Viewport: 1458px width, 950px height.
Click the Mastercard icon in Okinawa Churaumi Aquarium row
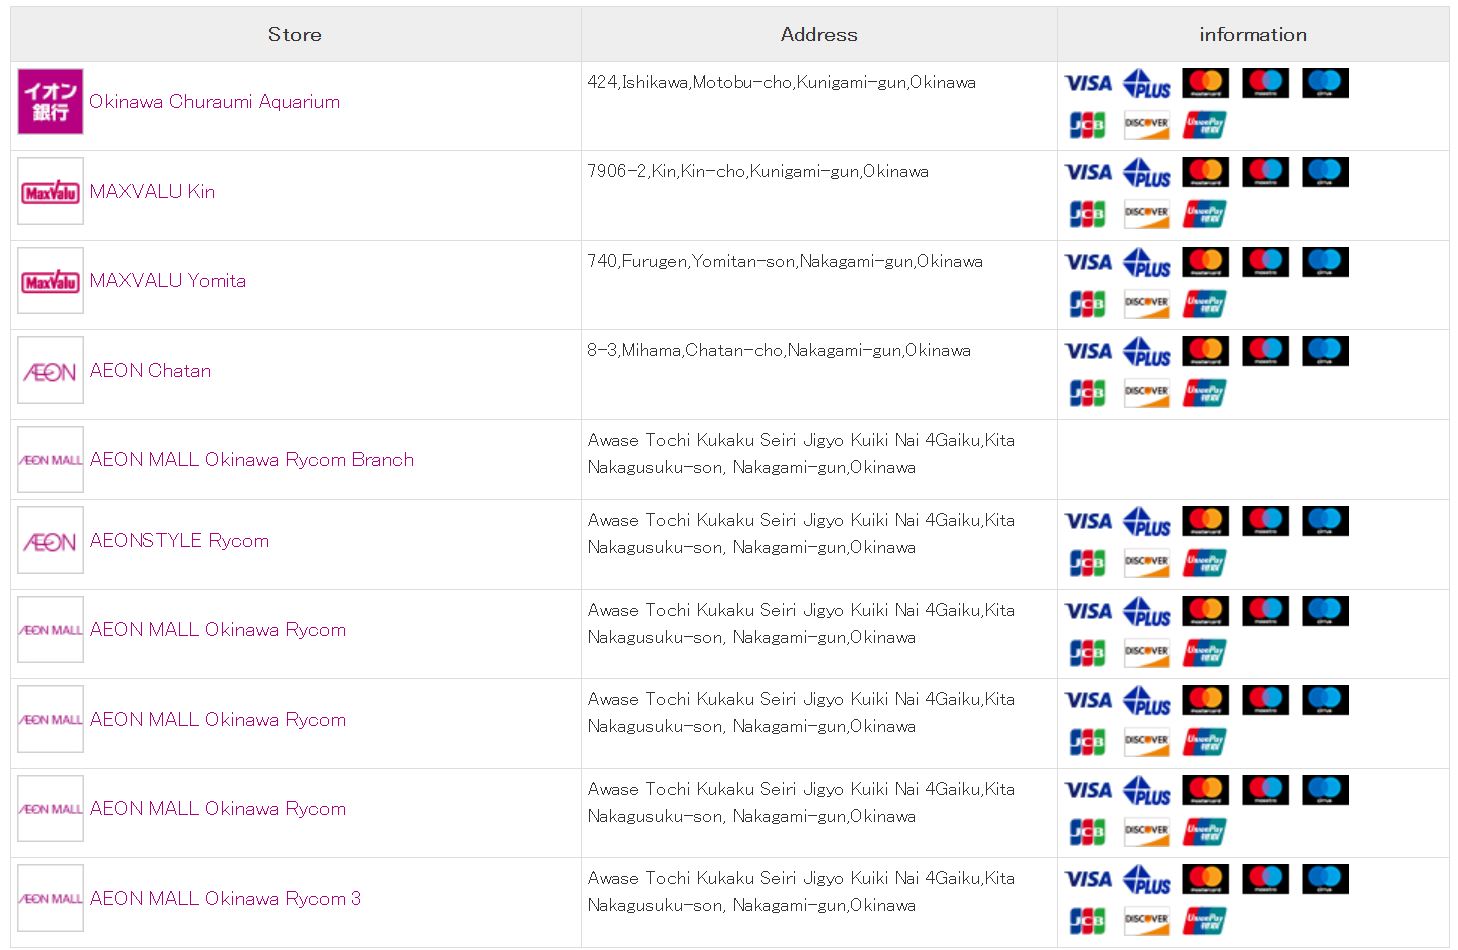pyautogui.click(x=1206, y=83)
